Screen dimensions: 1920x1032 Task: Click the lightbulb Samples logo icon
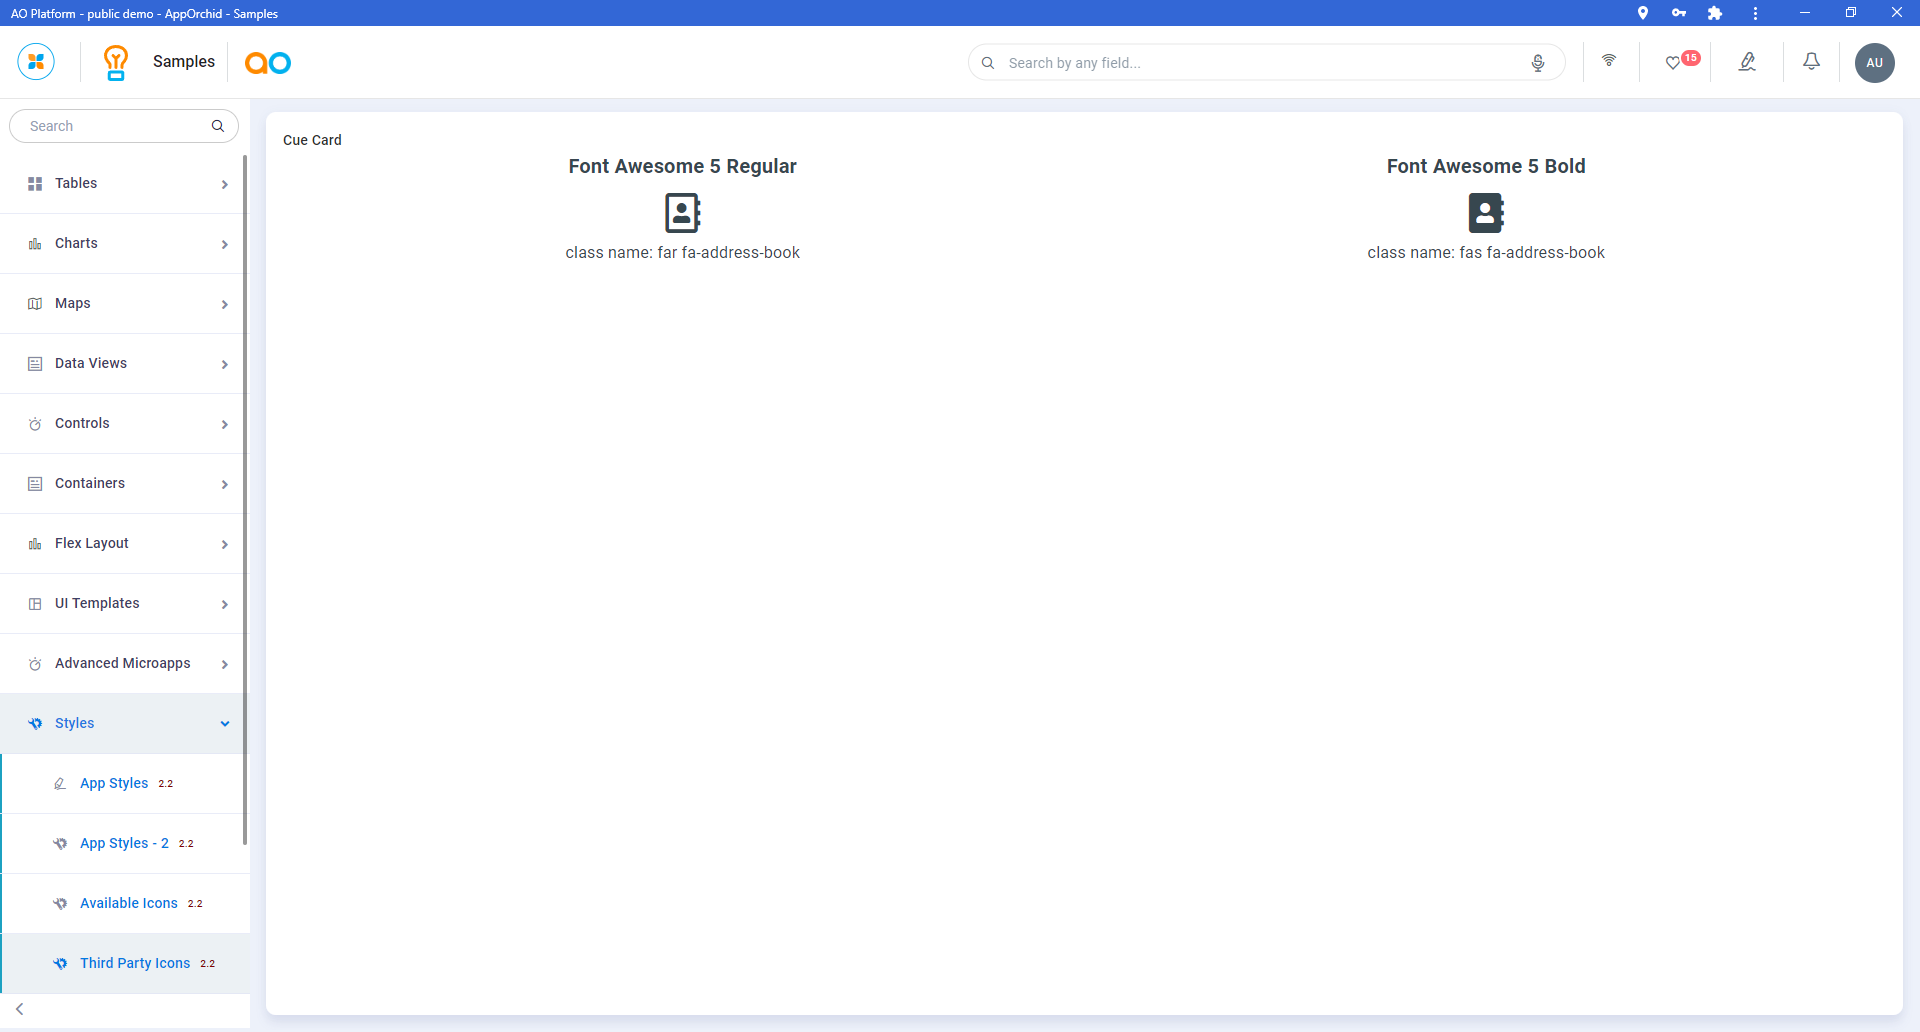(116, 62)
